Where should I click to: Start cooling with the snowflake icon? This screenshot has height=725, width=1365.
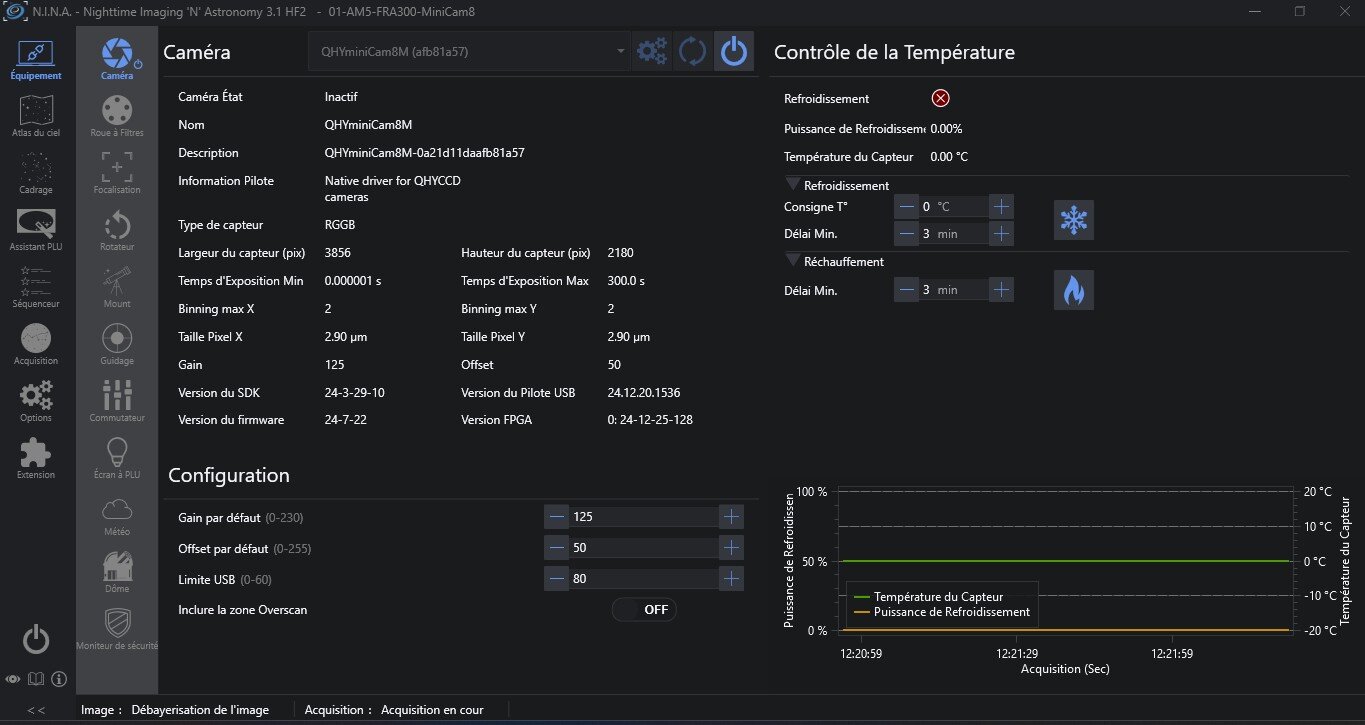(x=1074, y=220)
